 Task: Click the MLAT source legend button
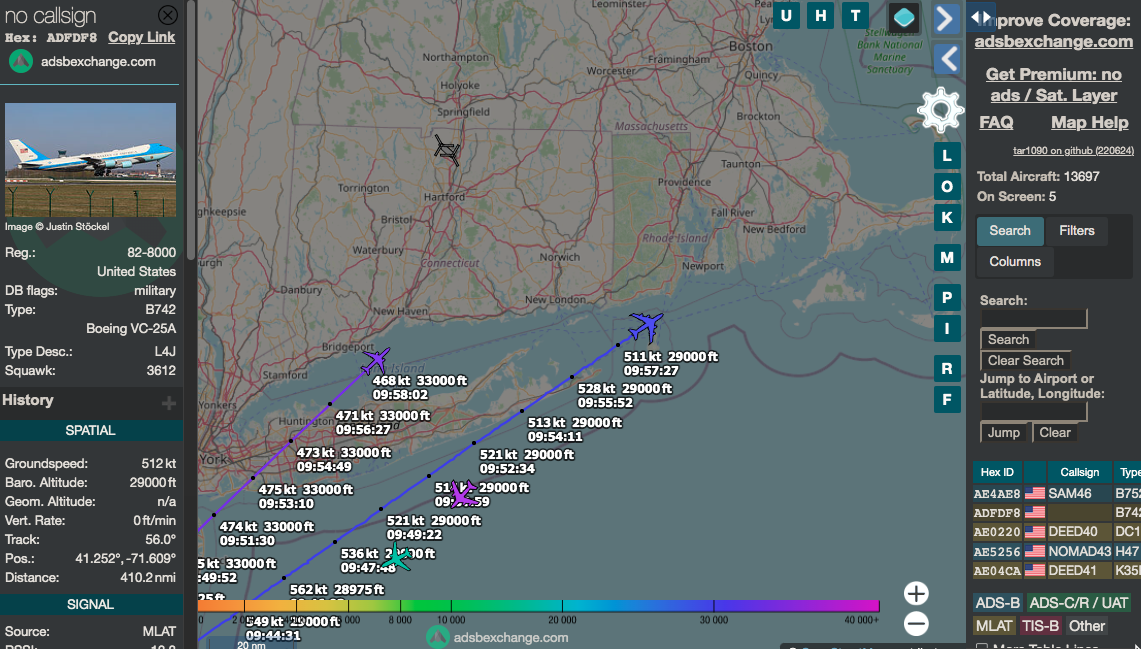(x=994, y=626)
